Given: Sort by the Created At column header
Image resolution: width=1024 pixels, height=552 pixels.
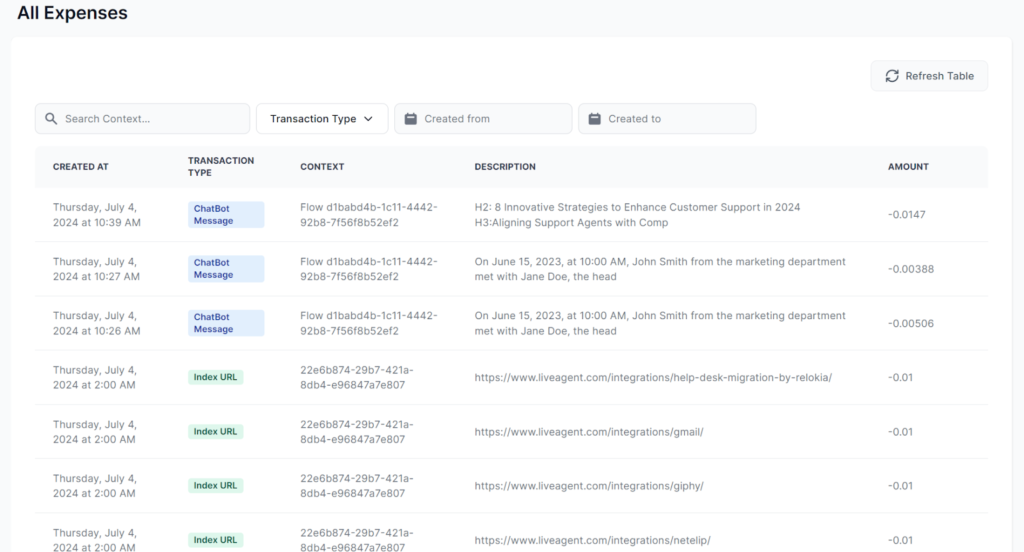Looking at the screenshot, I should click(81, 167).
